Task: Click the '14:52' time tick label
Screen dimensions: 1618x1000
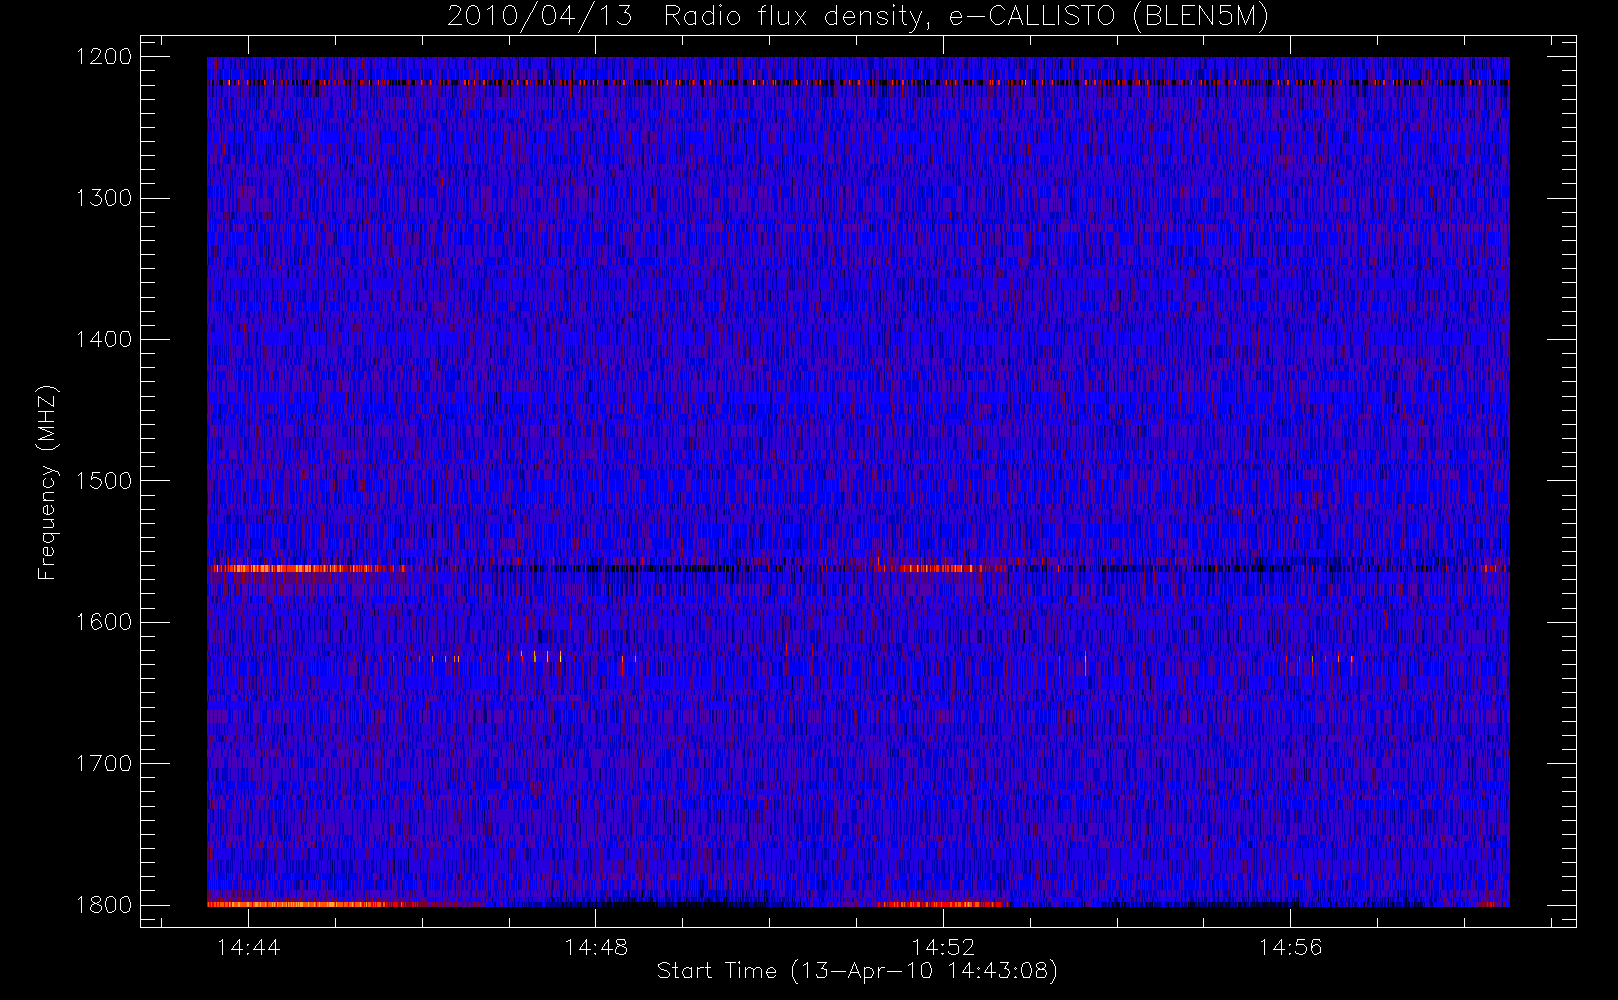Action: click(x=943, y=947)
